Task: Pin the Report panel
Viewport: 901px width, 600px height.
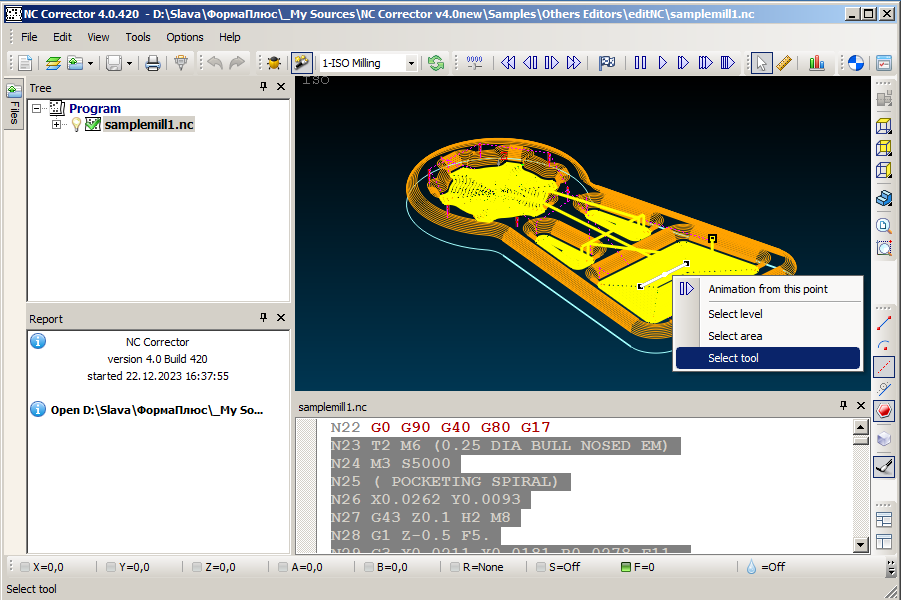Action: click(263, 317)
